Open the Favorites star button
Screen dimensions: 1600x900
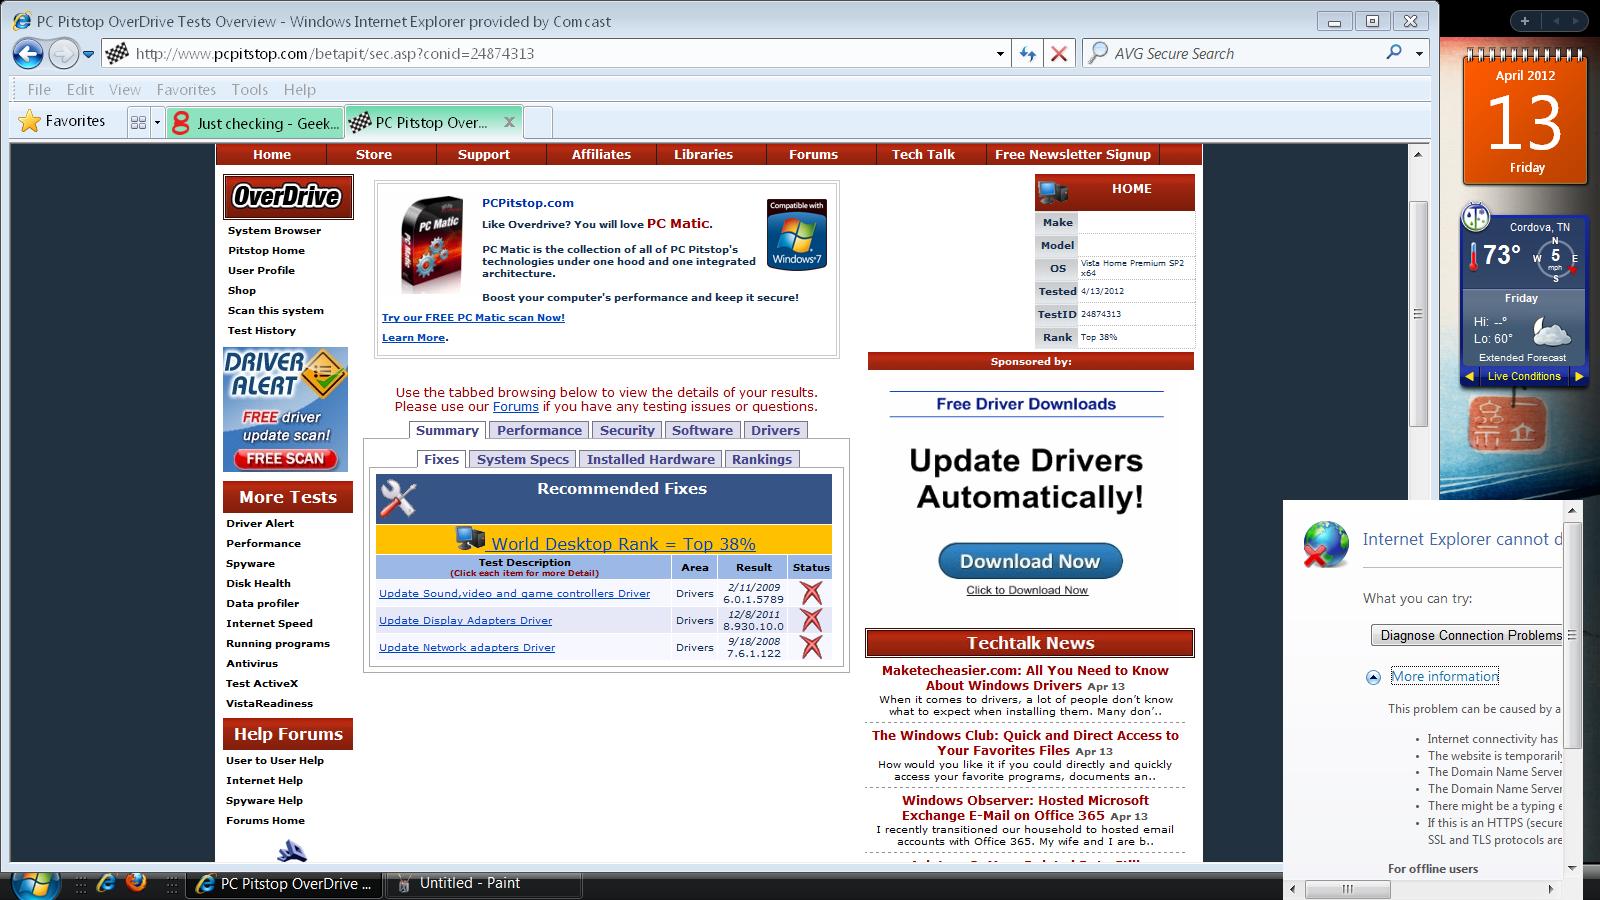click(x=62, y=122)
